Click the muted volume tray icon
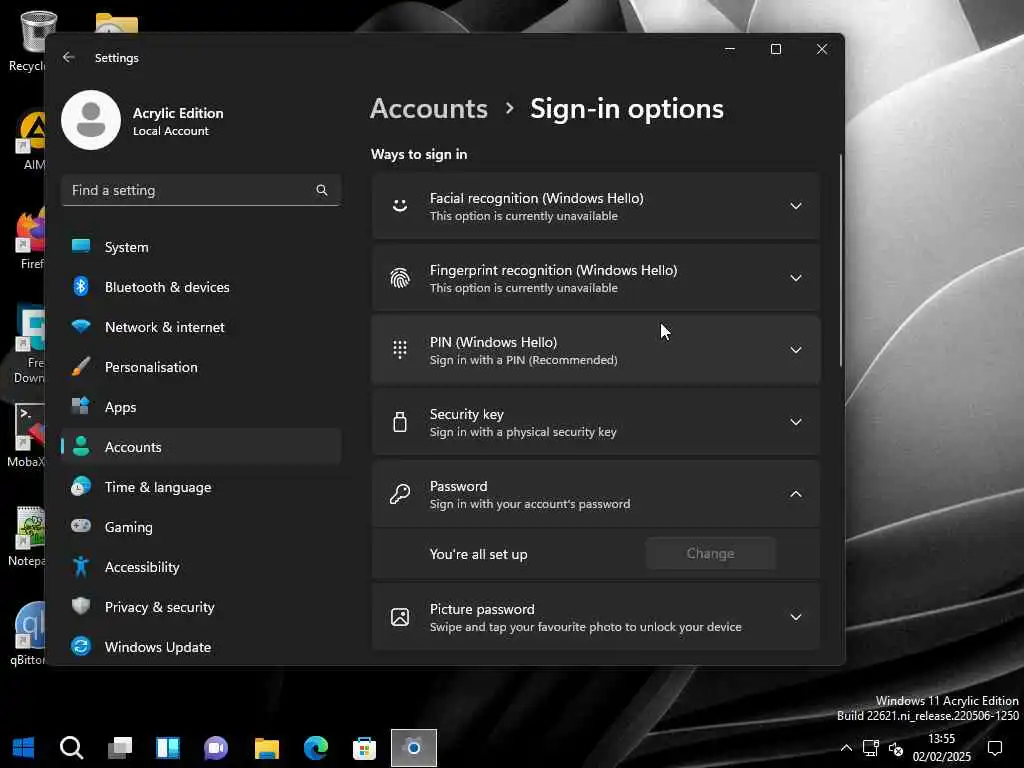The image size is (1024, 768). (896, 748)
